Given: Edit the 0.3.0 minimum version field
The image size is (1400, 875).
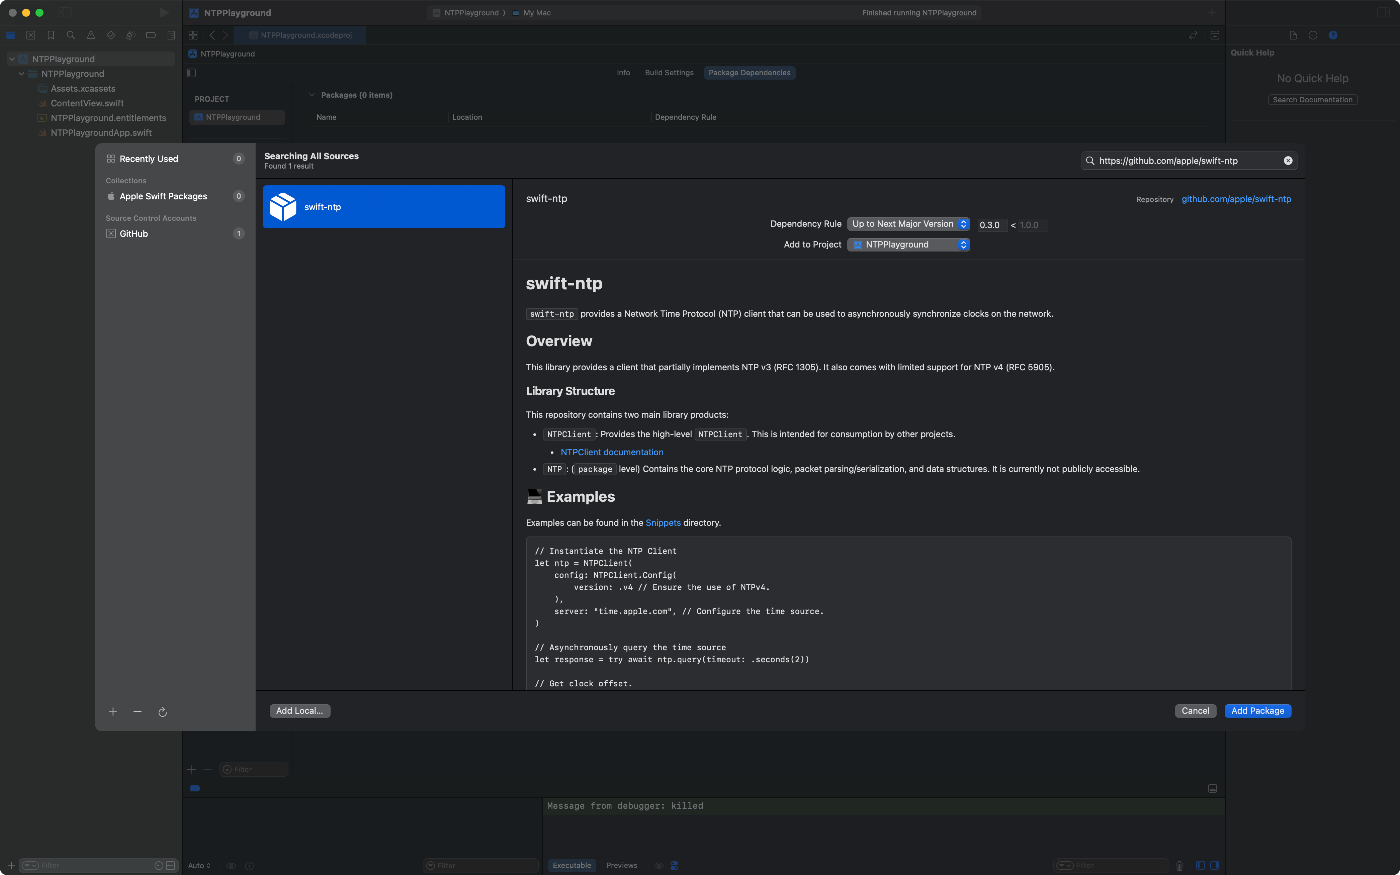Looking at the screenshot, I should point(991,225).
